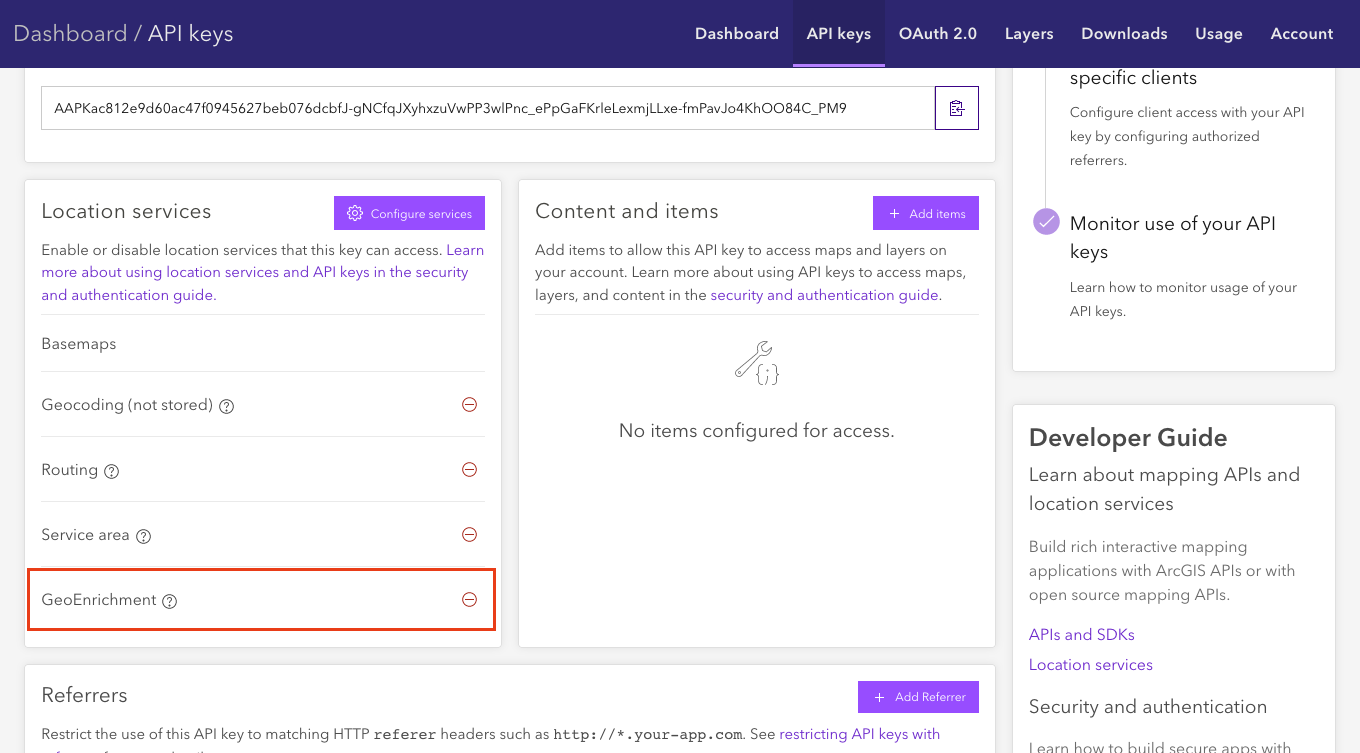The height and width of the screenshot is (753, 1360).
Task: Click the Content and items panel heading
Action: pos(627,211)
